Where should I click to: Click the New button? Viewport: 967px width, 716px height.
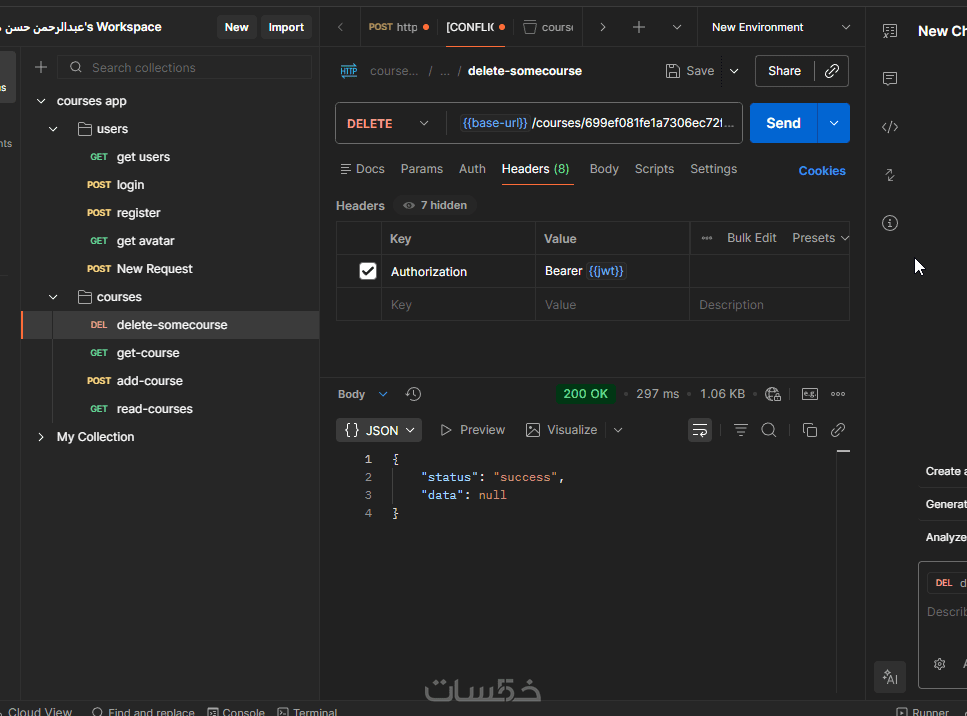tap(236, 27)
